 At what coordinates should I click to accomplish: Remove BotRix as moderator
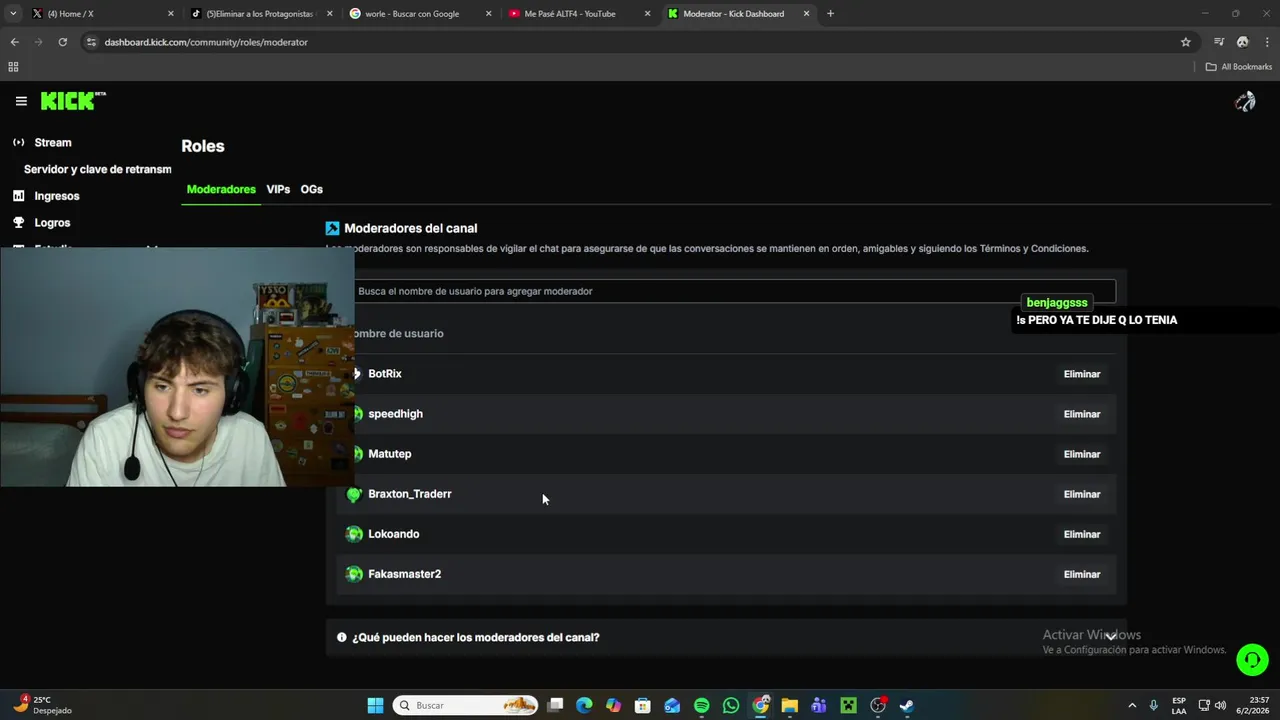pos(1082,374)
